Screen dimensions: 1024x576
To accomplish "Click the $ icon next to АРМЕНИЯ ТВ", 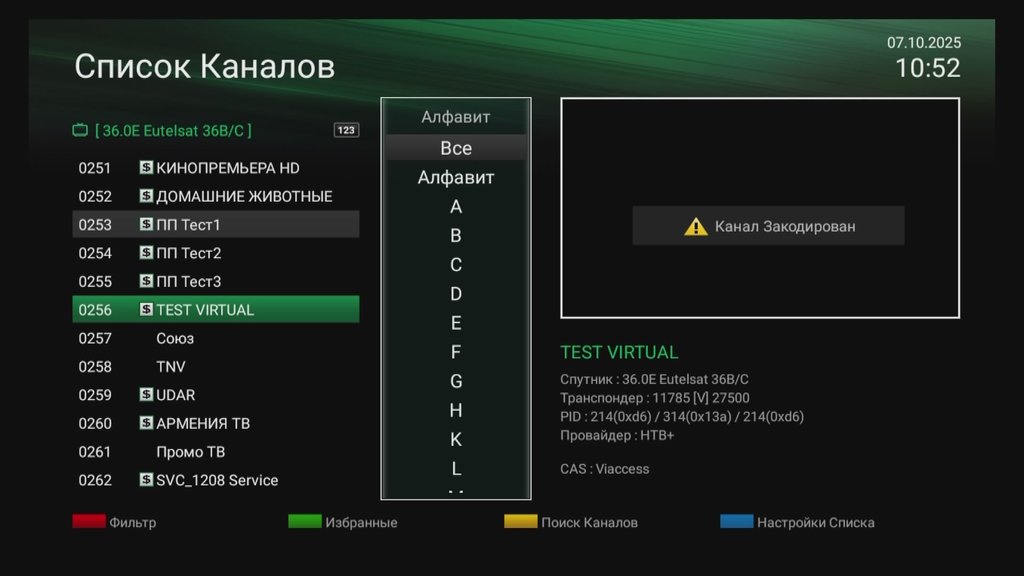I will coord(146,423).
